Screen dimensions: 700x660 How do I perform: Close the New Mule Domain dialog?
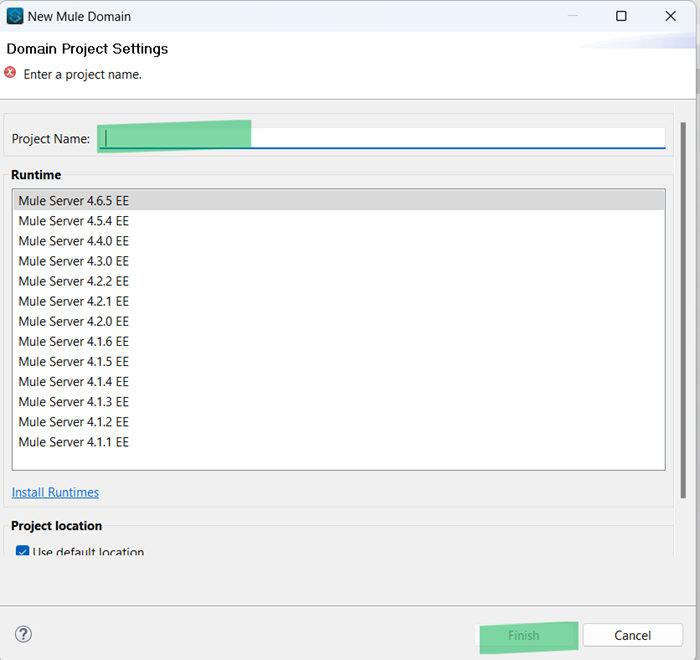click(671, 16)
